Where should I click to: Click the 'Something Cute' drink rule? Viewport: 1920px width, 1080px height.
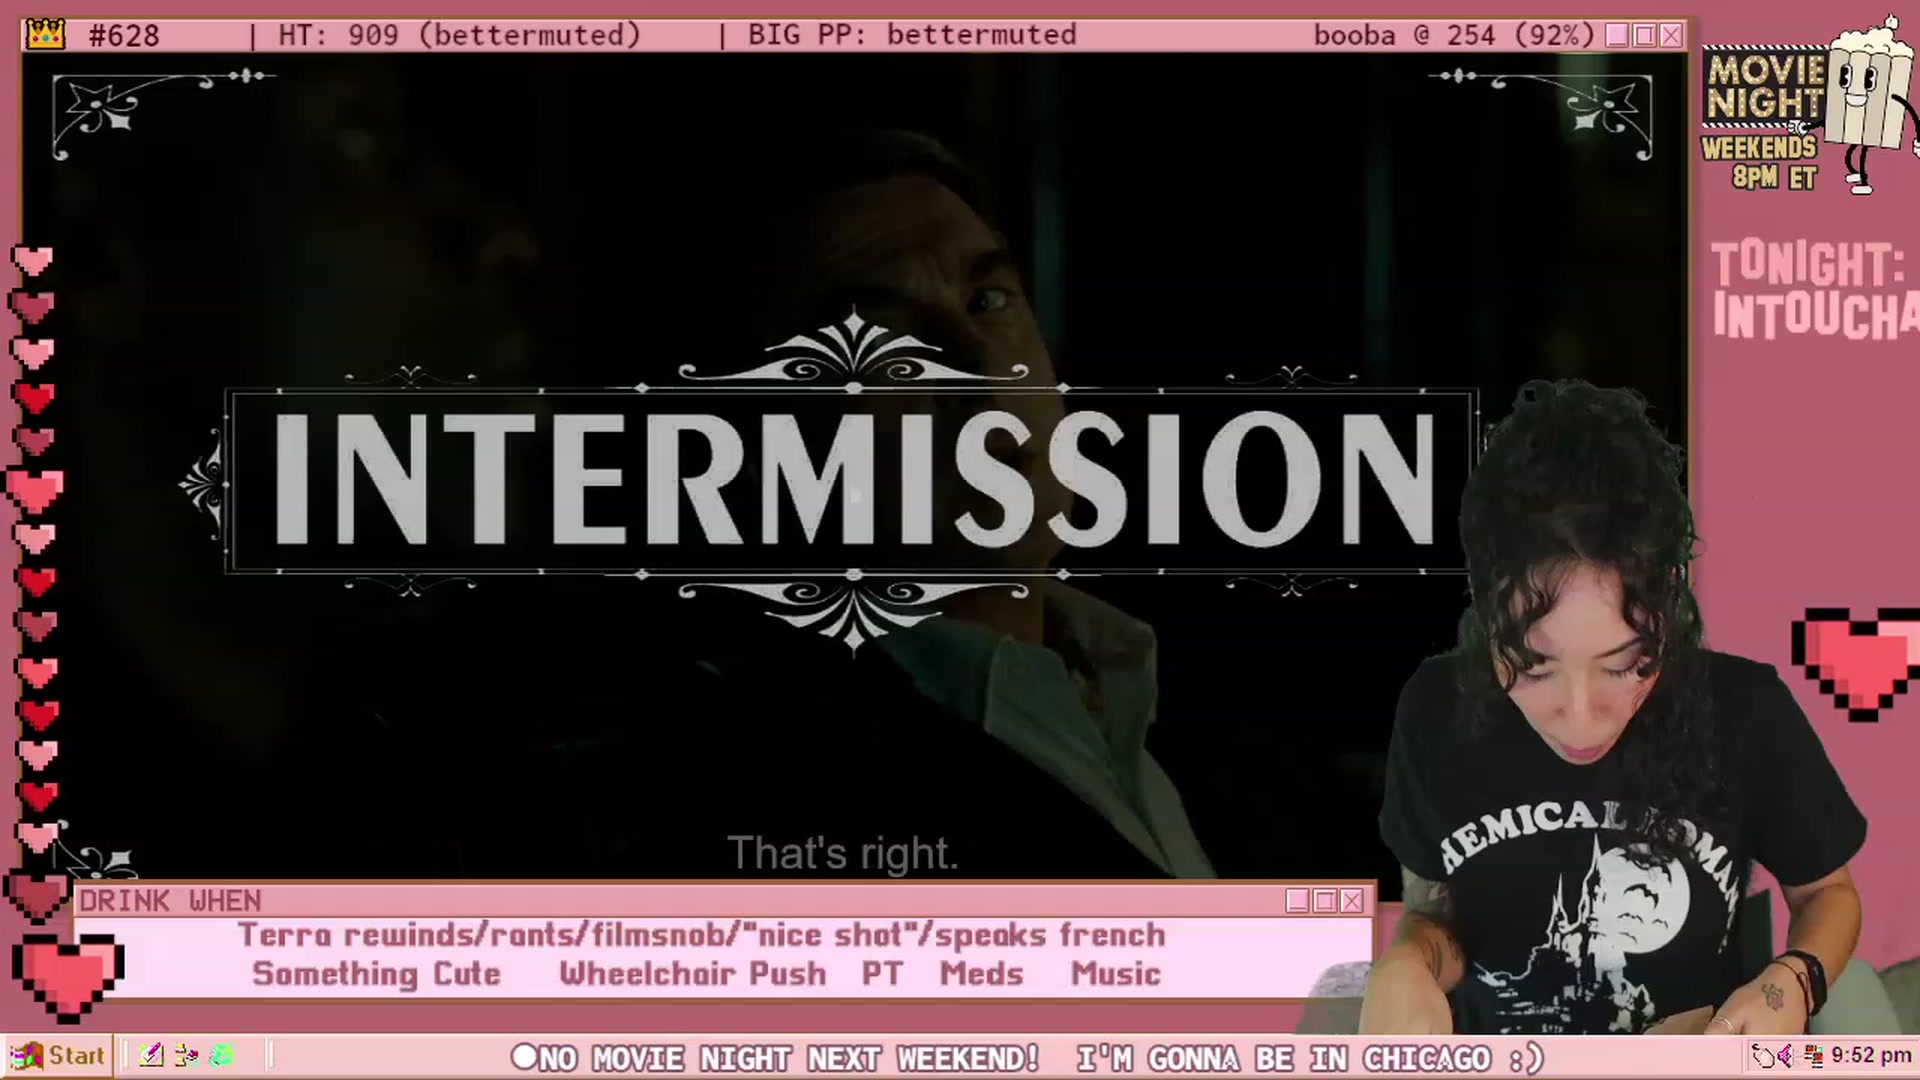pyautogui.click(x=376, y=974)
